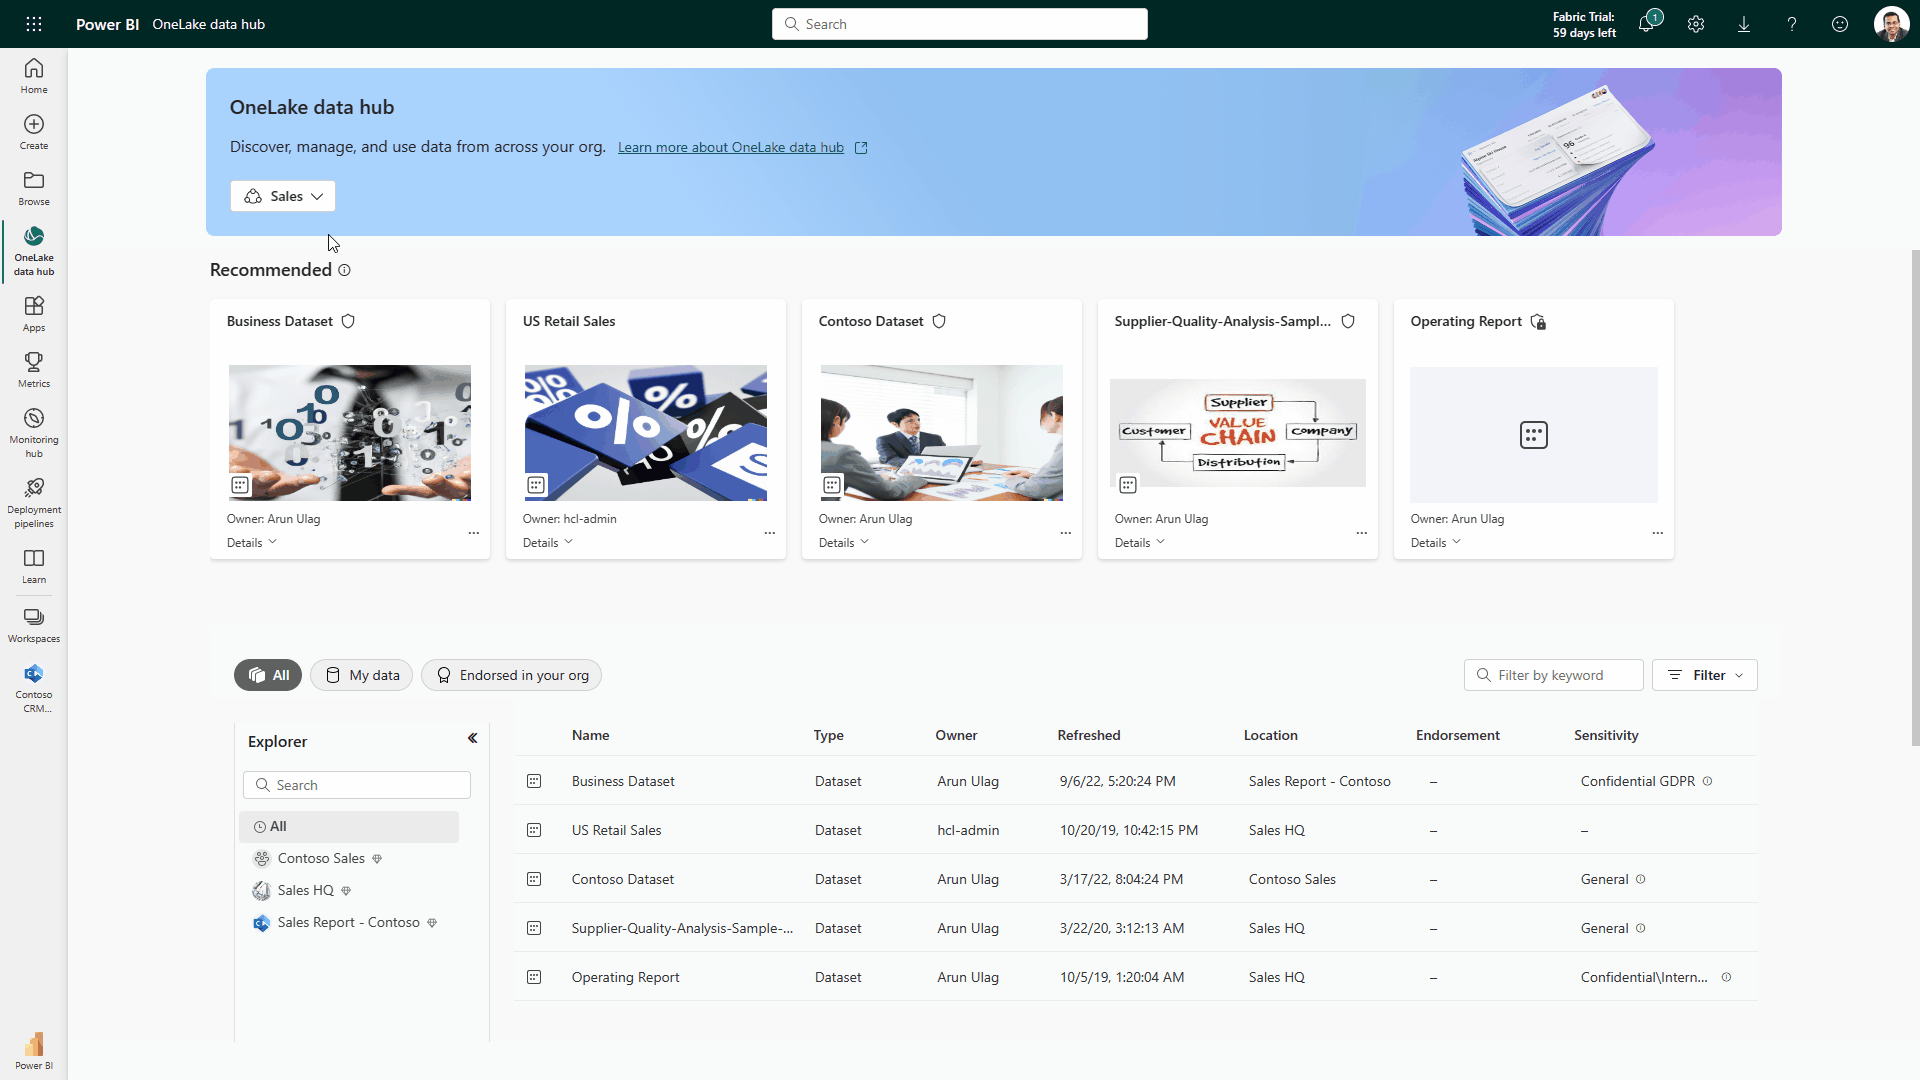The image size is (1920, 1080).
Task: Open more options on US Retail Sales card
Action: click(770, 533)
